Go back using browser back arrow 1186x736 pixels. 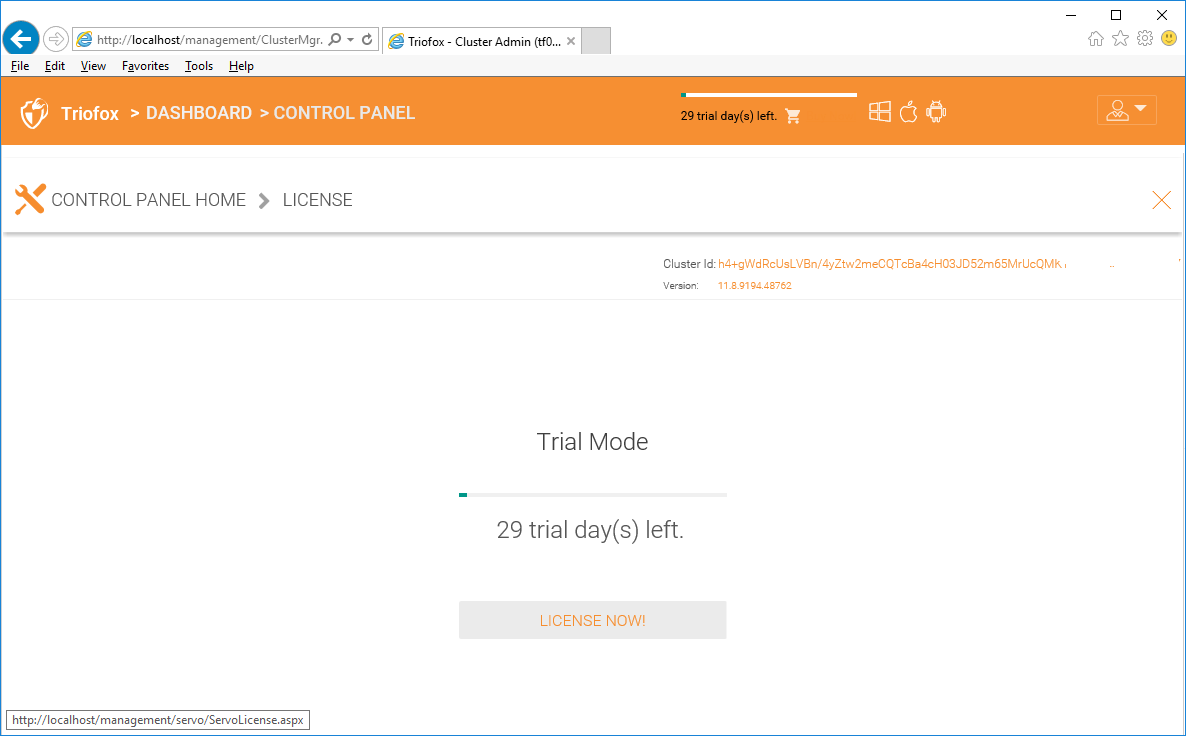pos(21,39)
